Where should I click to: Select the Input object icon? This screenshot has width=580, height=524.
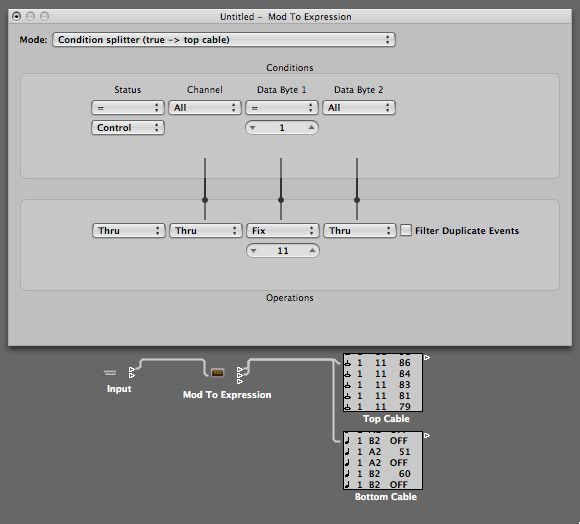tap(110, 373)
